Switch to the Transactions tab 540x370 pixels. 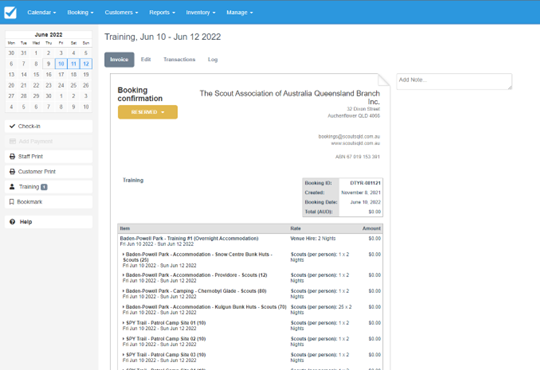click(x=179, y=60)
